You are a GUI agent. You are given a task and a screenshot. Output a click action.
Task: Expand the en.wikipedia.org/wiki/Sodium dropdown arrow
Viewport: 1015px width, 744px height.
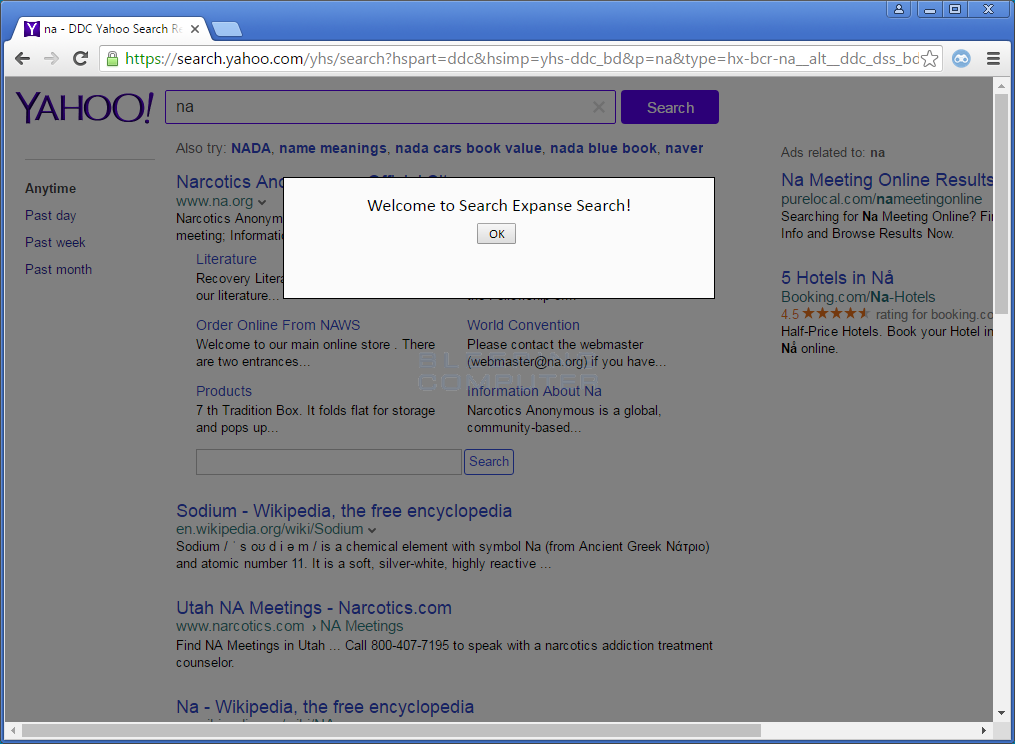(372, 530)
